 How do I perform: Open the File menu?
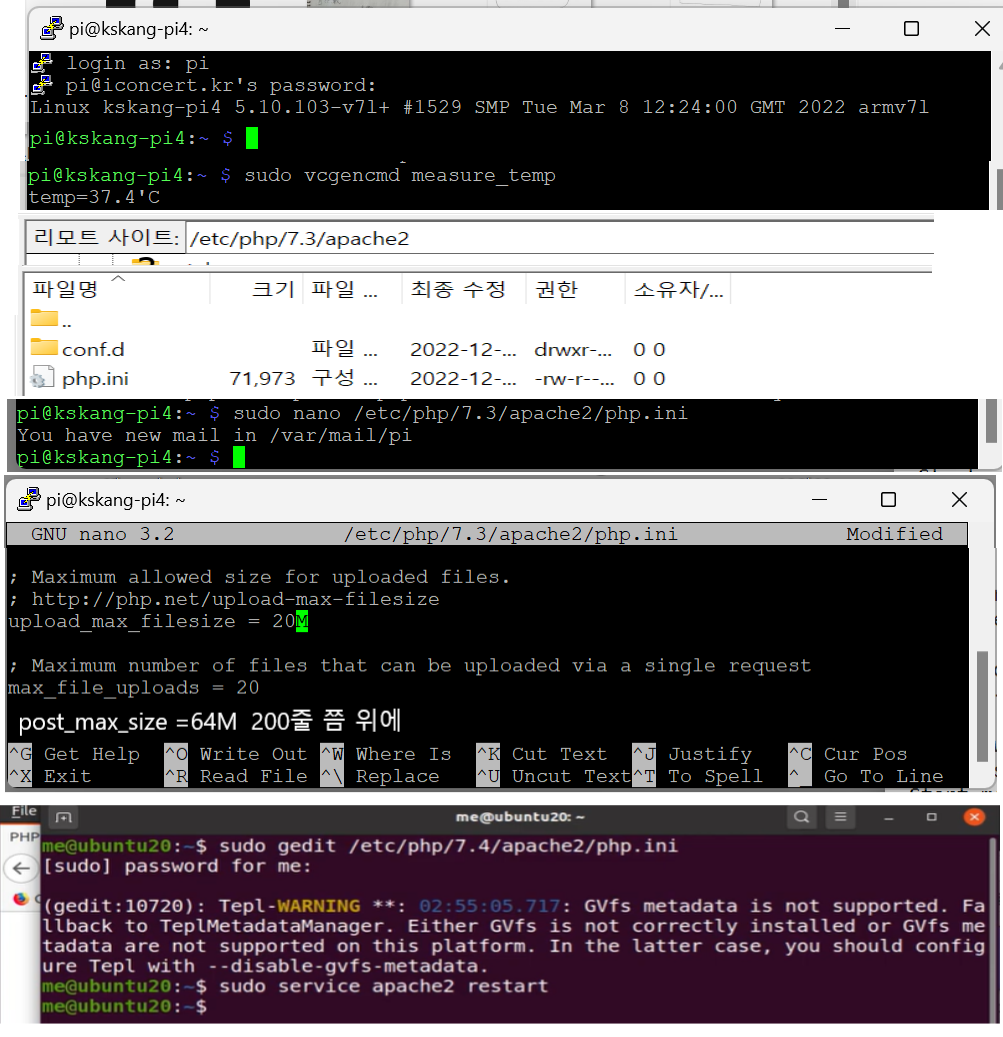[24, 811]
